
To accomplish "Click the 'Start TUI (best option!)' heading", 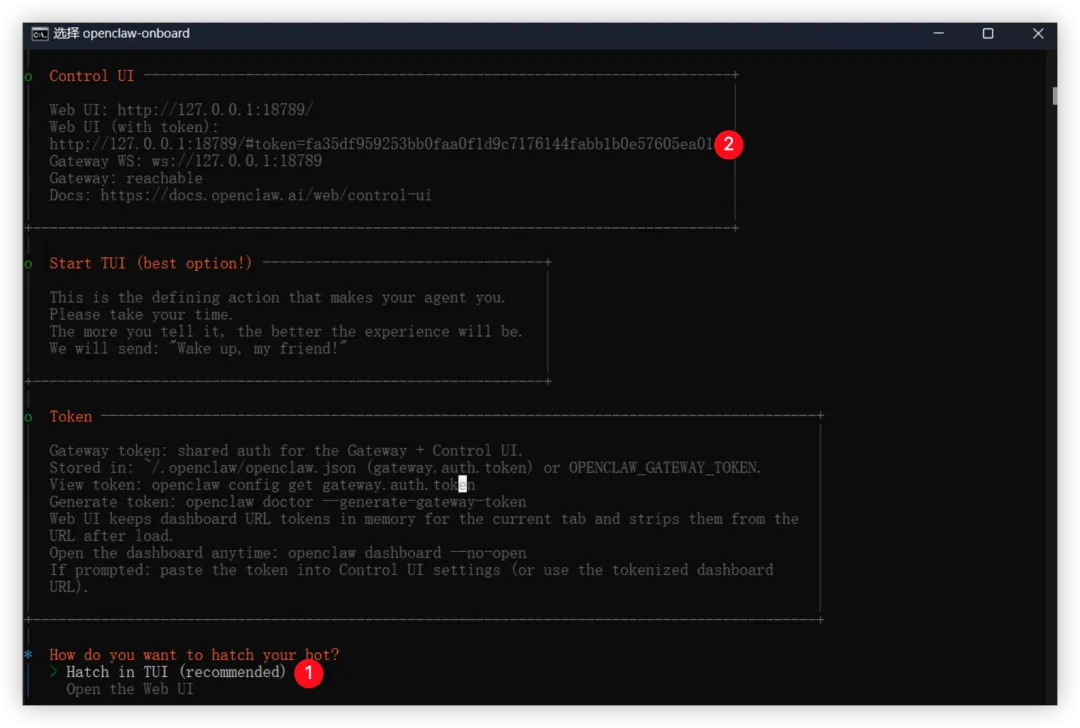I will pos(150,263).
